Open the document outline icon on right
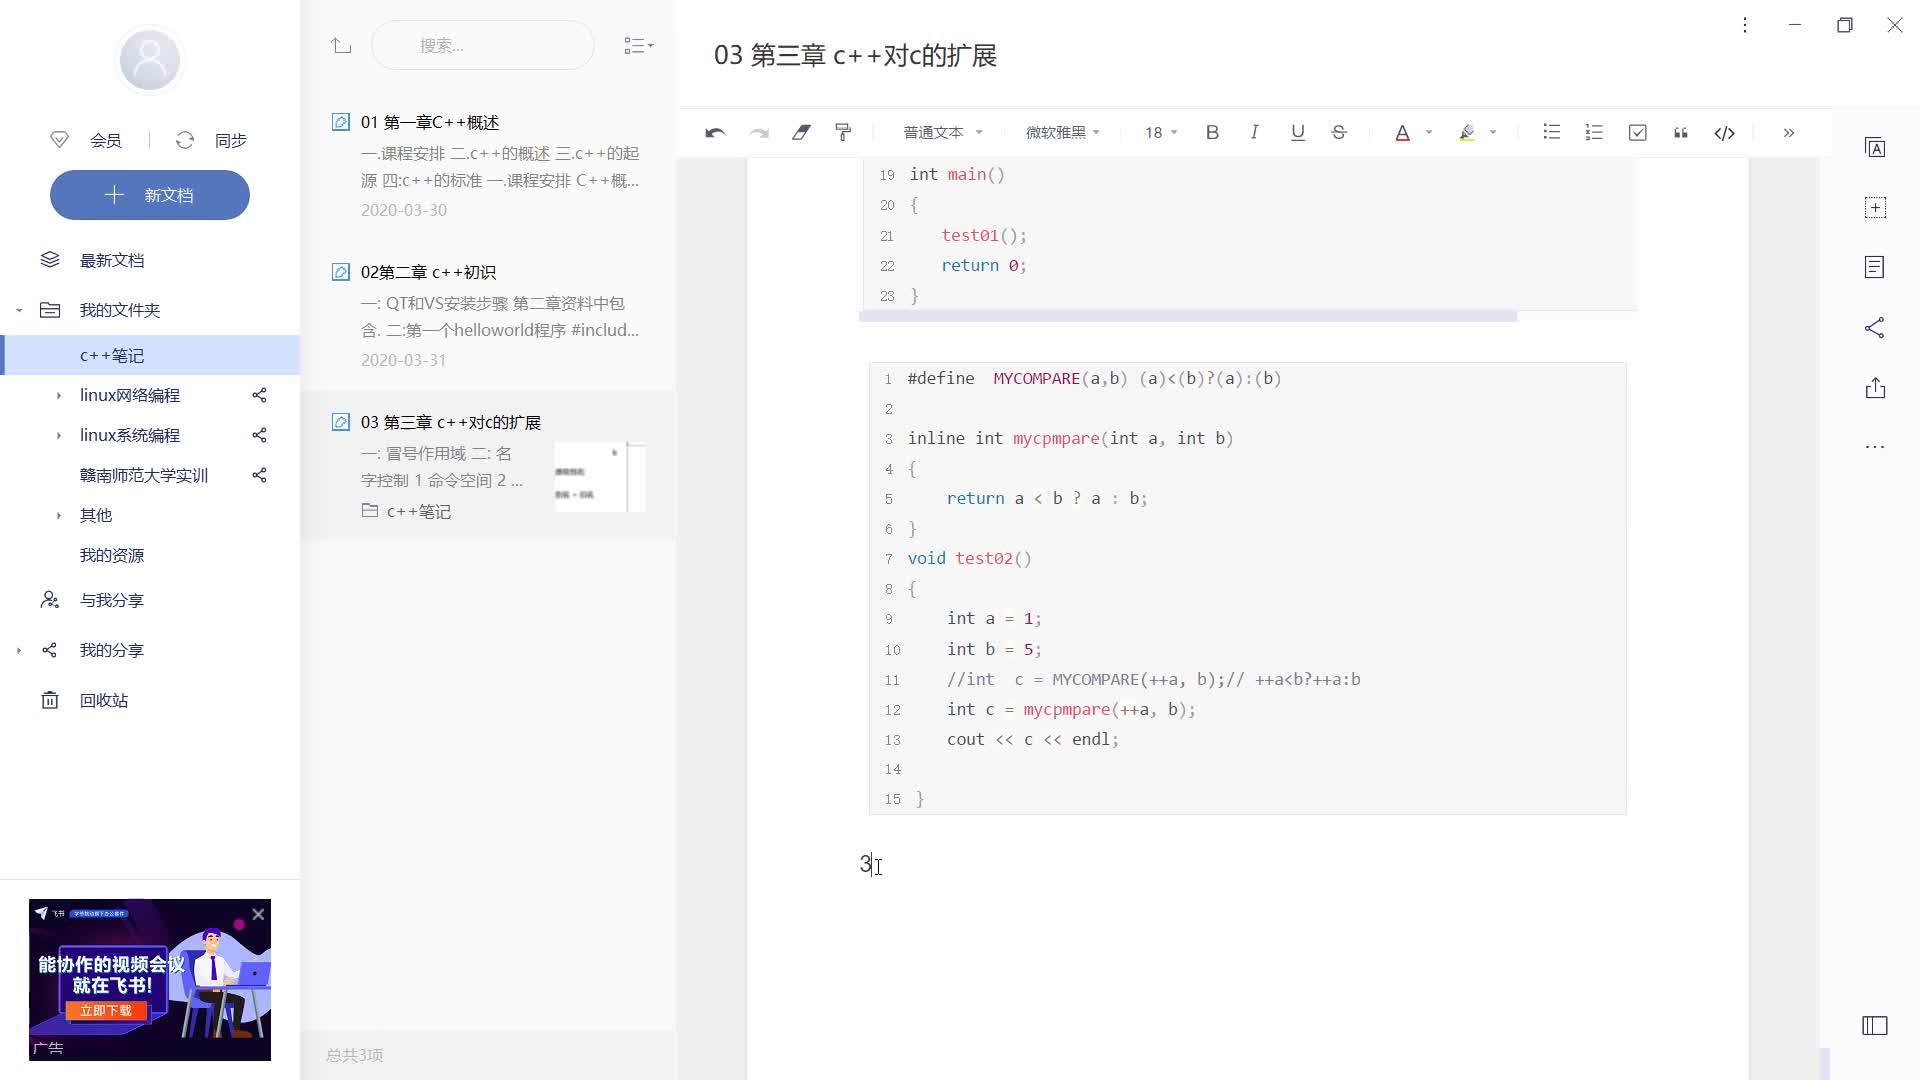Image resolution: width=1920 pixels, height=1080 pixels. (x=1875, y=267)
